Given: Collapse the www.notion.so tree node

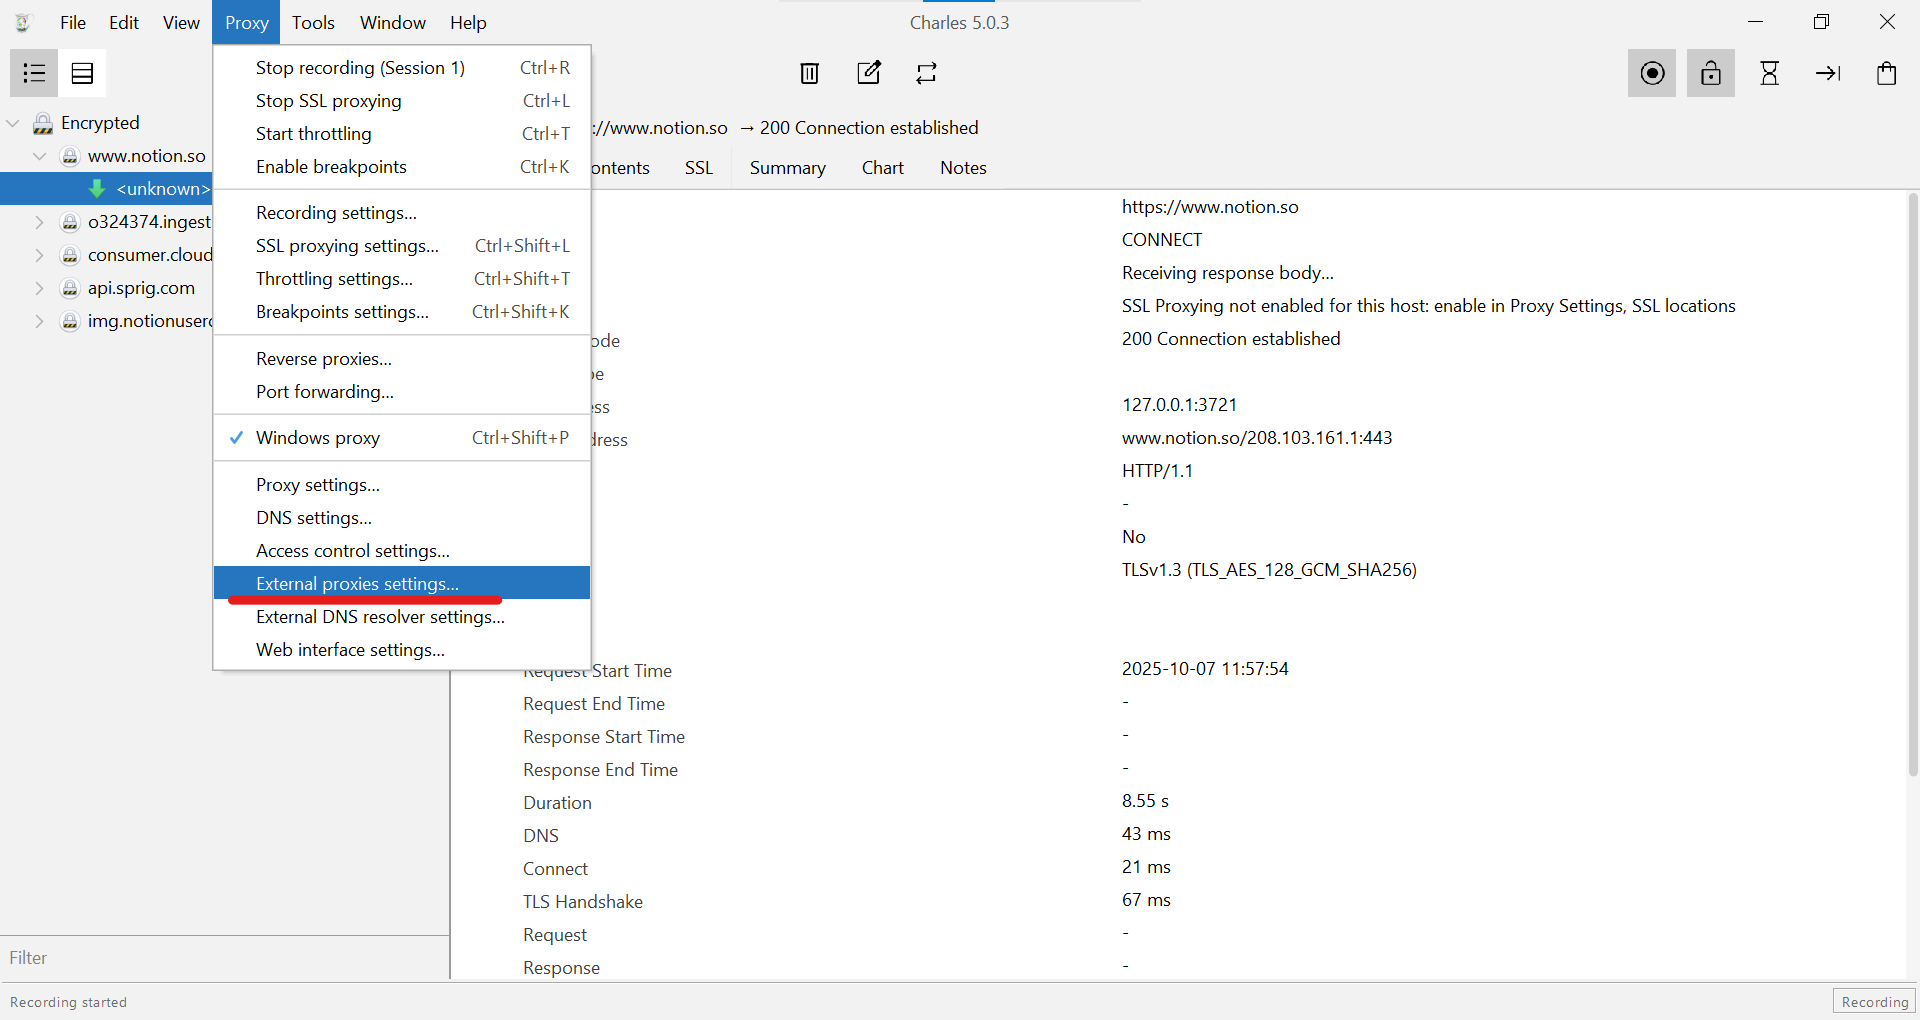Looking at the screenshot, I should pos(40,156).
